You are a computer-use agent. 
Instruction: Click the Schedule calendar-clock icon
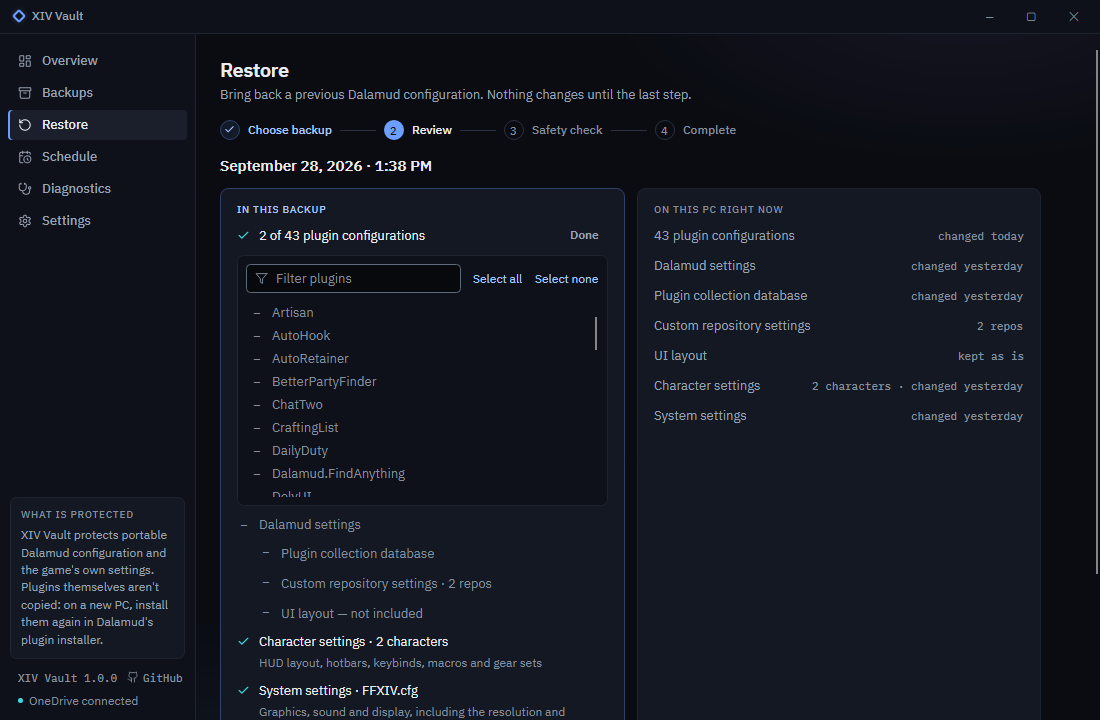point(25,157)
